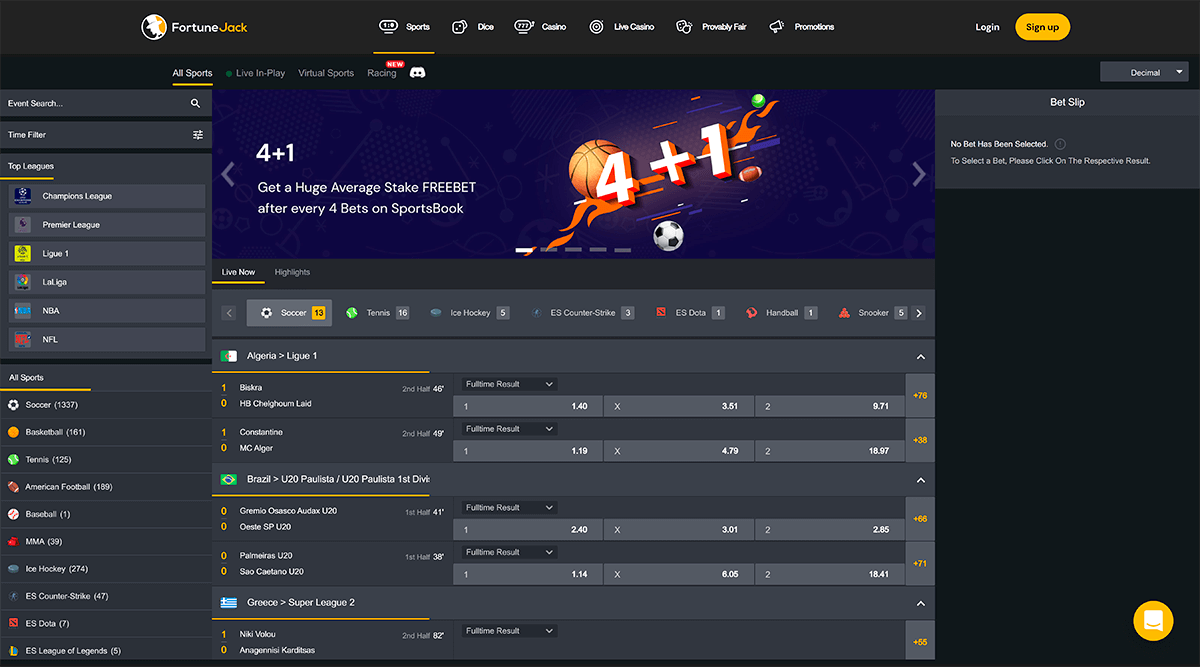
Task: Open ES Dota (7) in sidebar
Action: [x=105, y=623]
